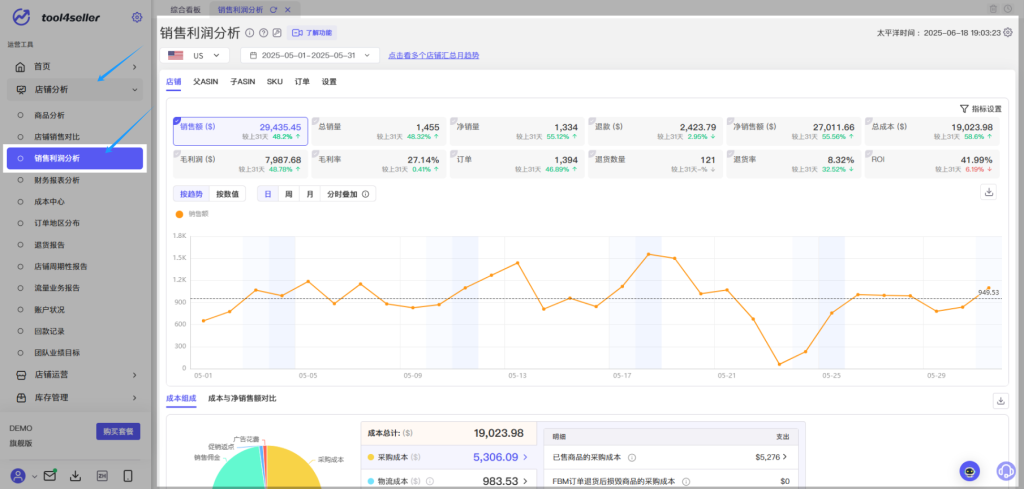The image size is (1024, 489).
Task: Click the info icon beside 销售利润分析 title
Action: click(x=249, y=33)
